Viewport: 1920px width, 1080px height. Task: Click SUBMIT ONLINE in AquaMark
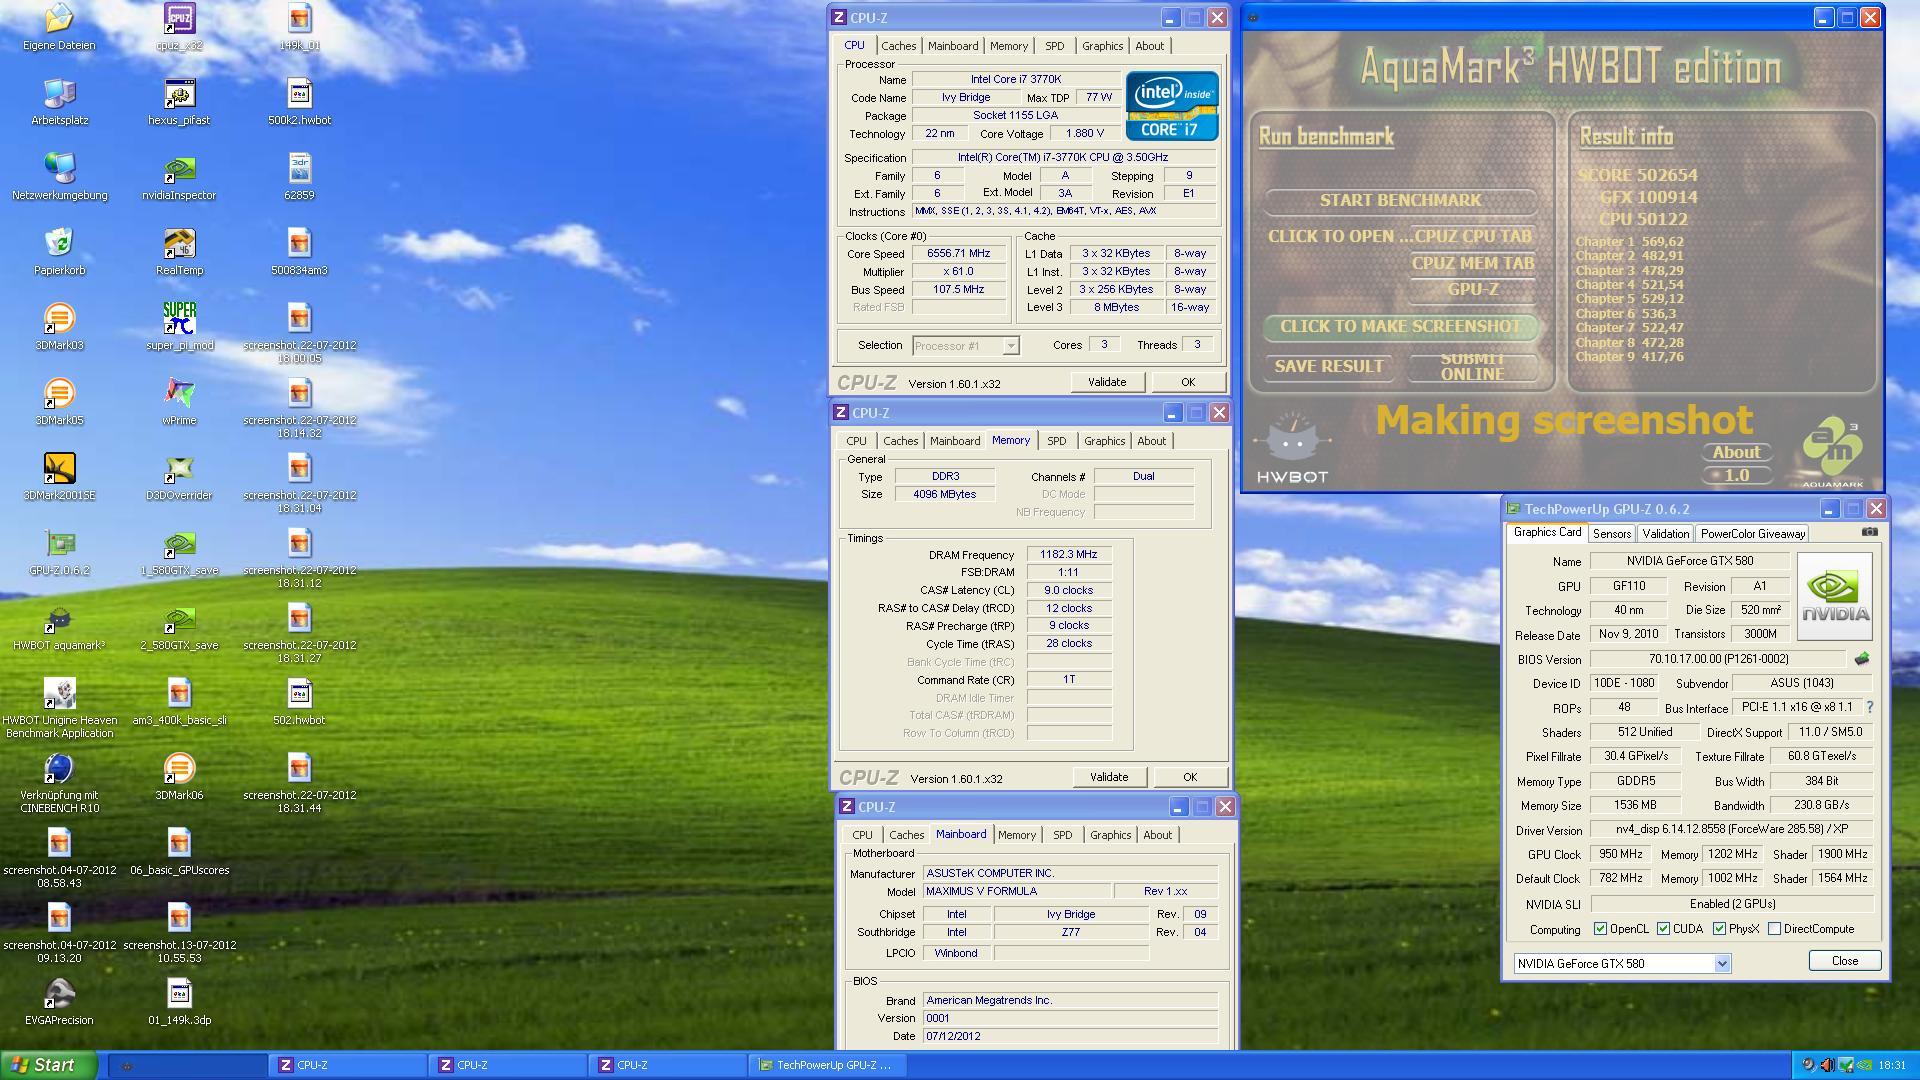pos(1472,366)
